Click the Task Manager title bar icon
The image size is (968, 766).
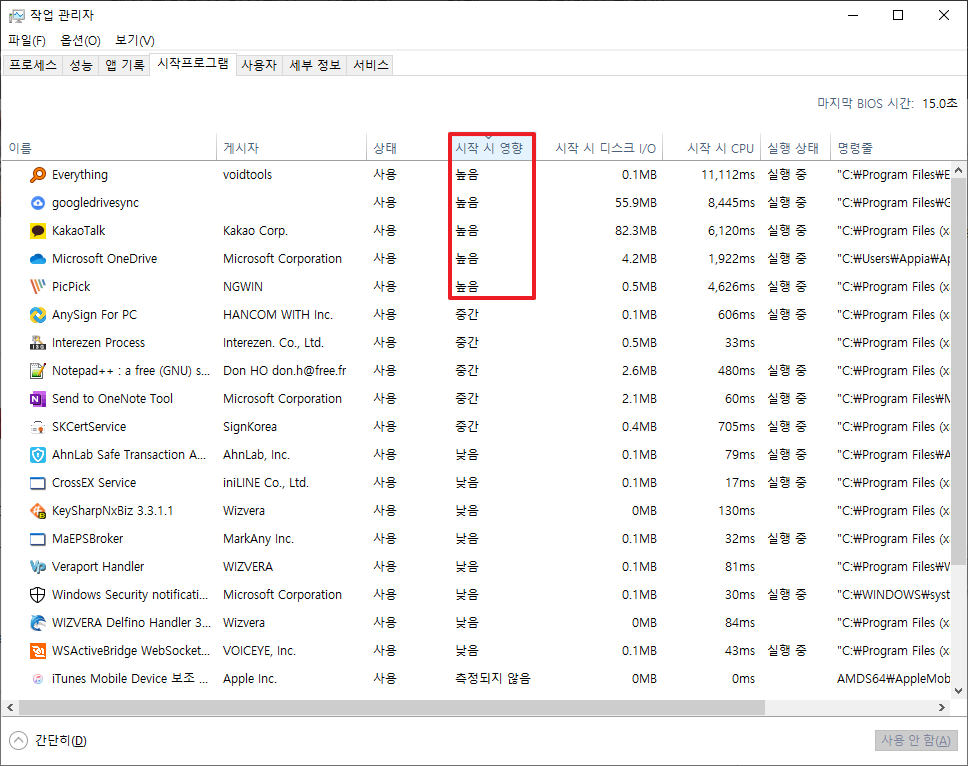pos(17,15)
